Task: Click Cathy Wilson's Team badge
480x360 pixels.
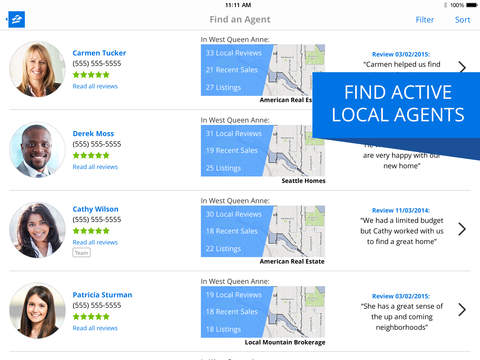Action: (82, 253)
